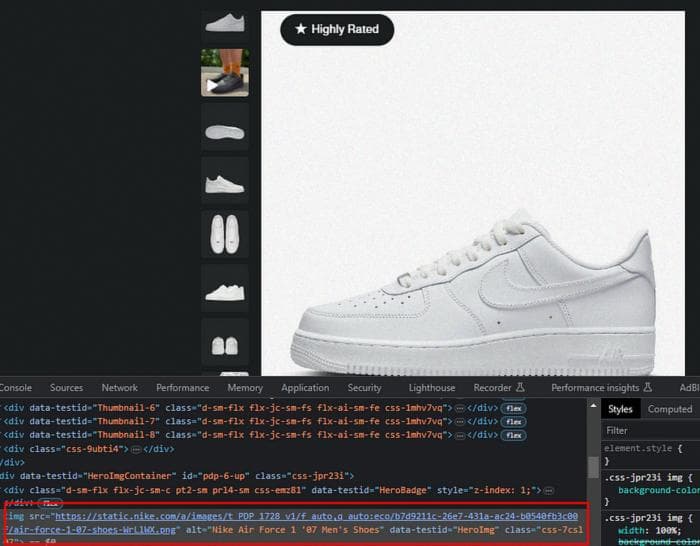Open the Network tab
700x546 pixels.
coord(120,388)
